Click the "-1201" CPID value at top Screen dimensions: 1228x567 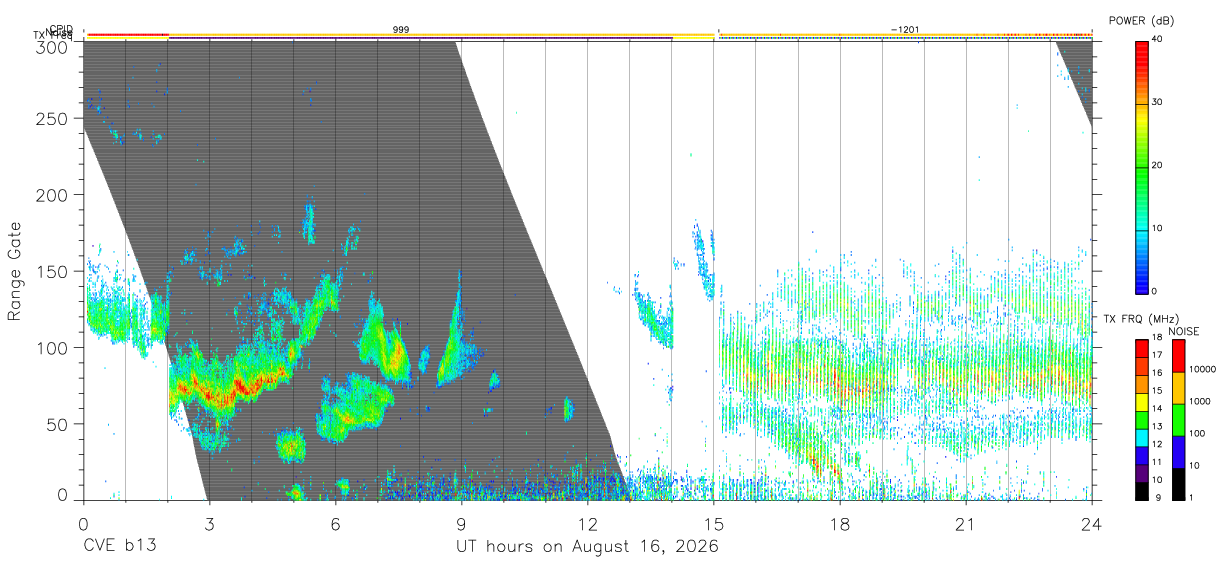pyautogui.click(x=905, y=30)
